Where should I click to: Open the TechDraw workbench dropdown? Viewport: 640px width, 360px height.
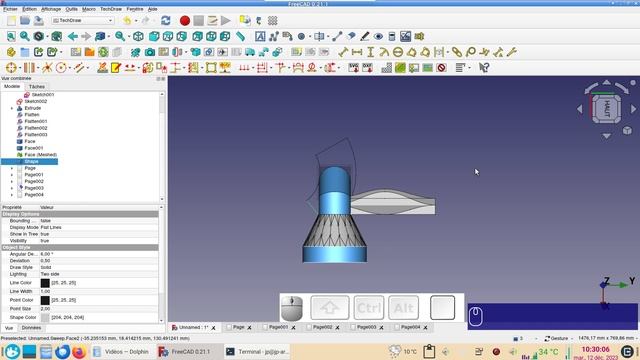(x=83, y=20)
